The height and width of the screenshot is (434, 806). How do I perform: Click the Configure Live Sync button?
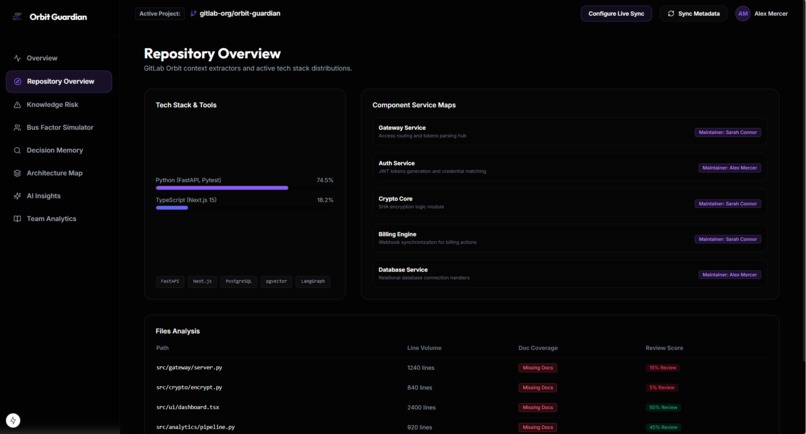pyautogui.click(x=616, y=13)
